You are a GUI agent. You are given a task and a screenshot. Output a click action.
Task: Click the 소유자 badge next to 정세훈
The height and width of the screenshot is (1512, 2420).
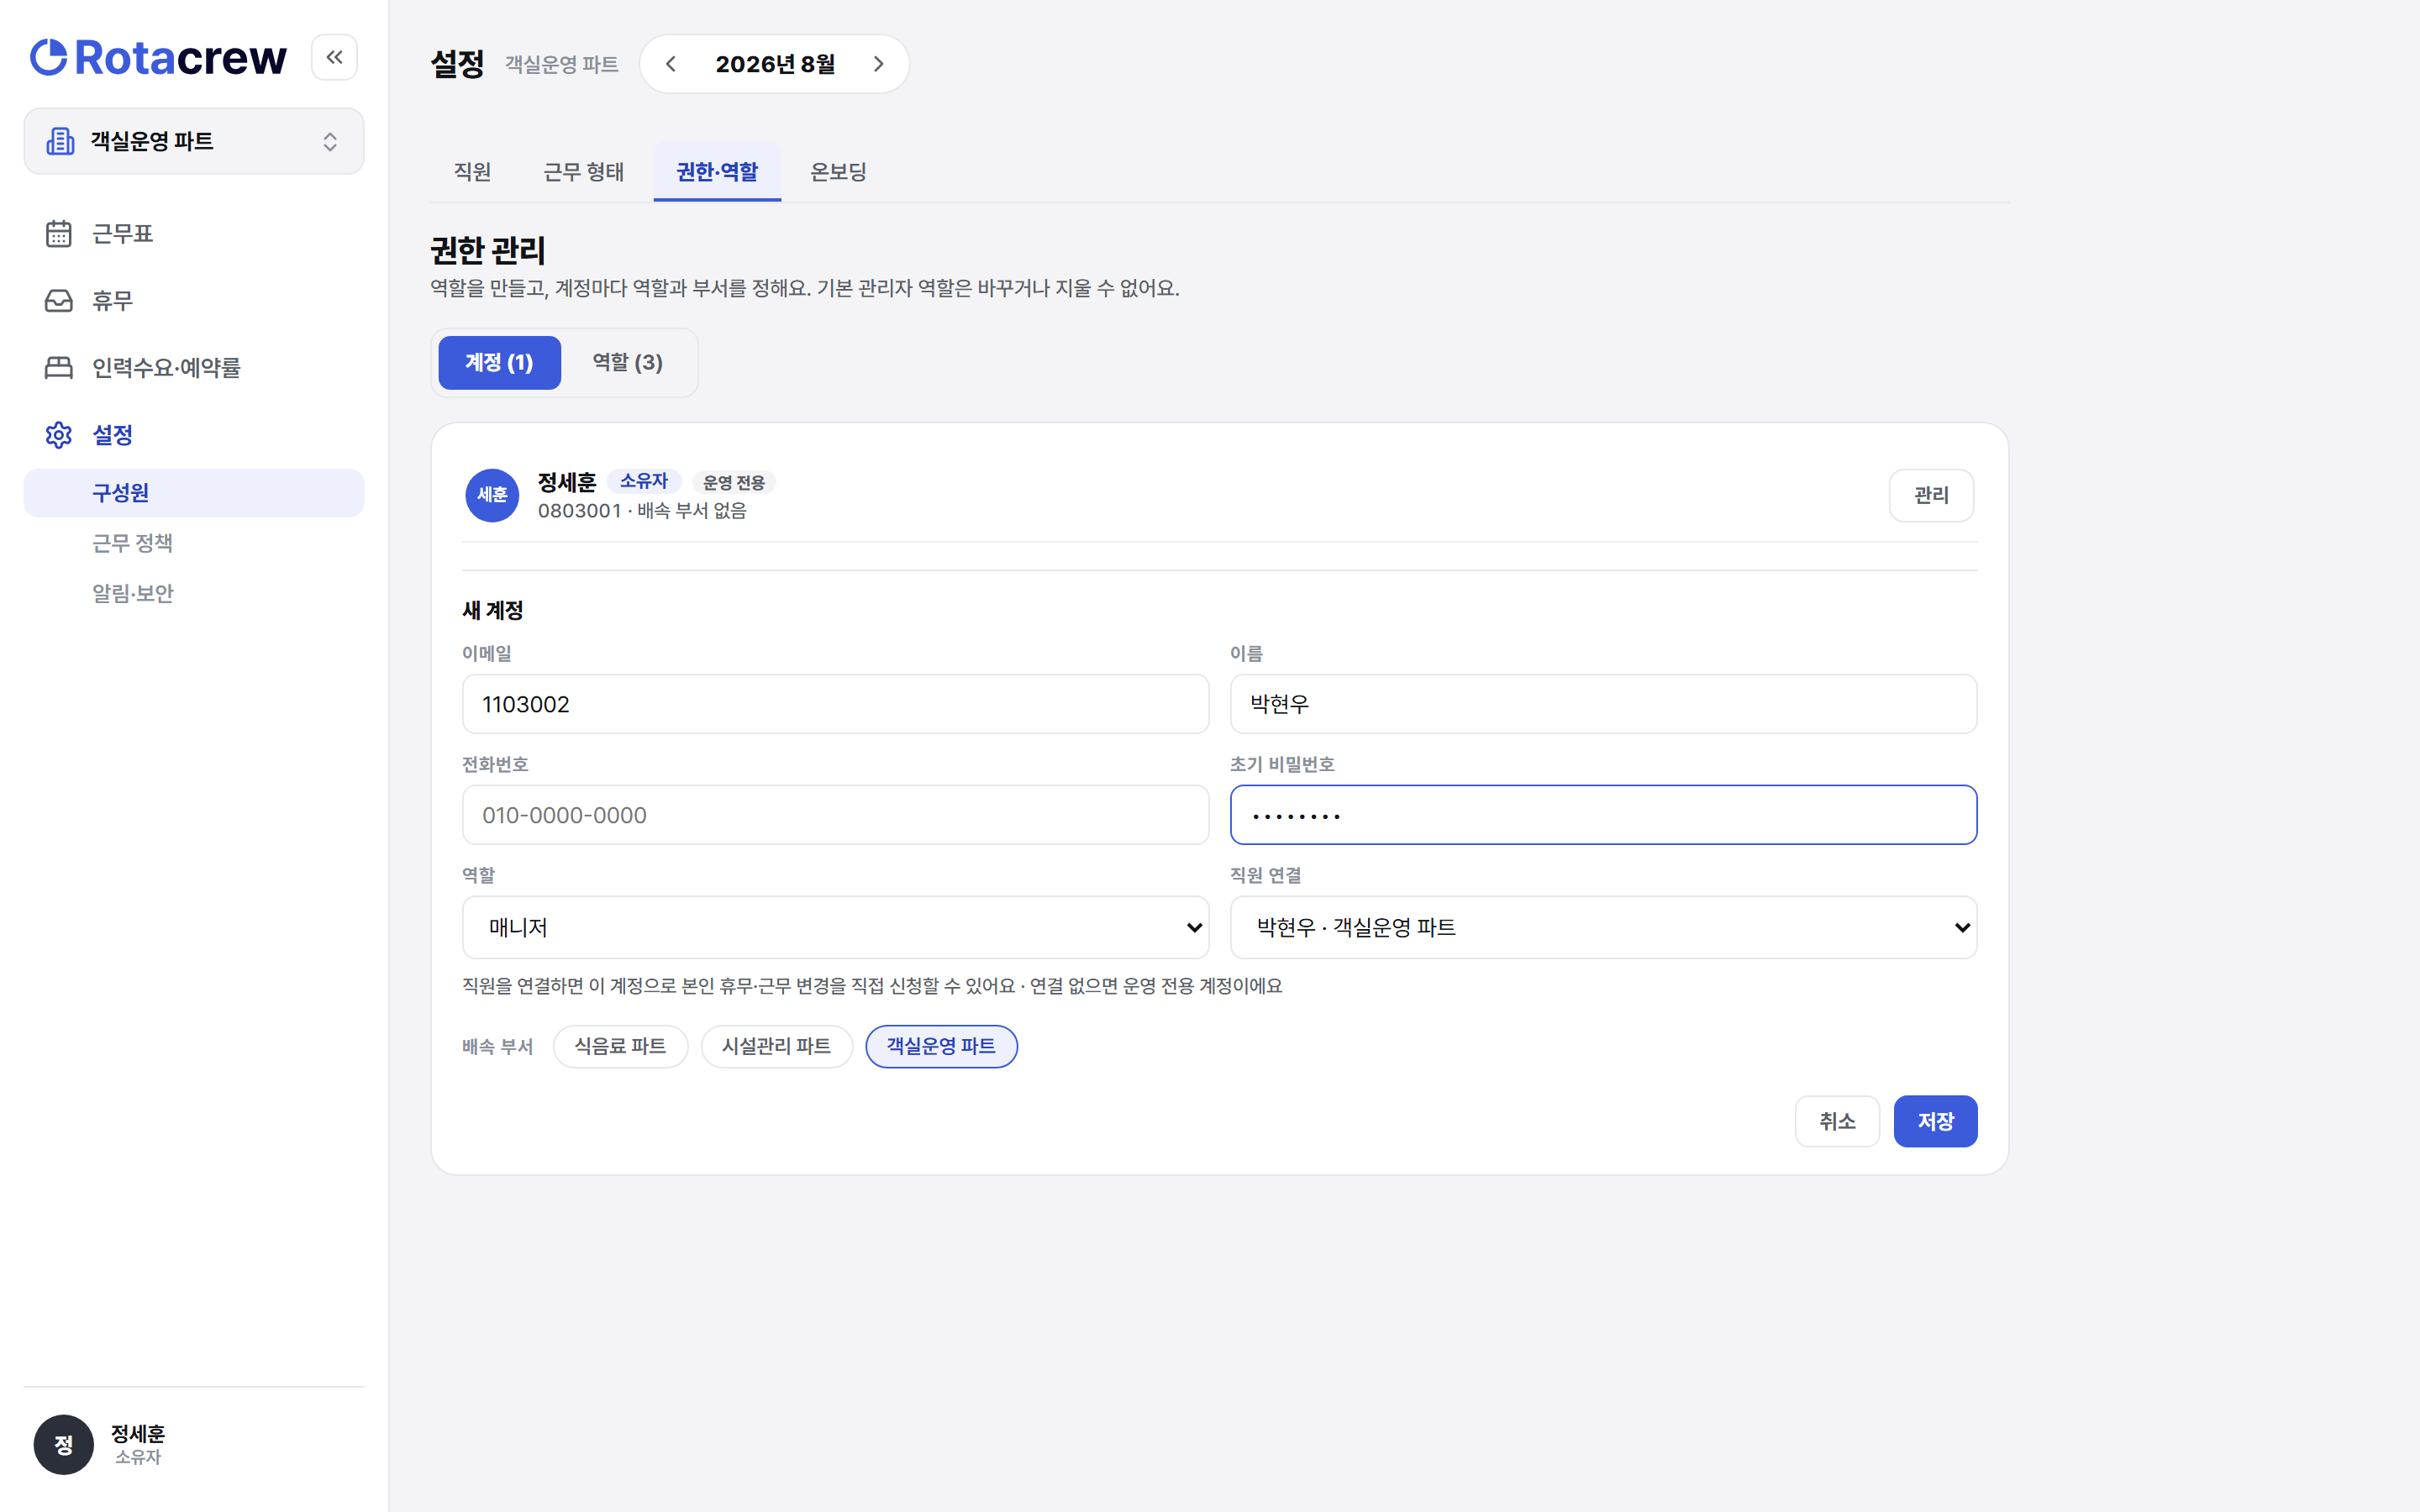(643, 481)
